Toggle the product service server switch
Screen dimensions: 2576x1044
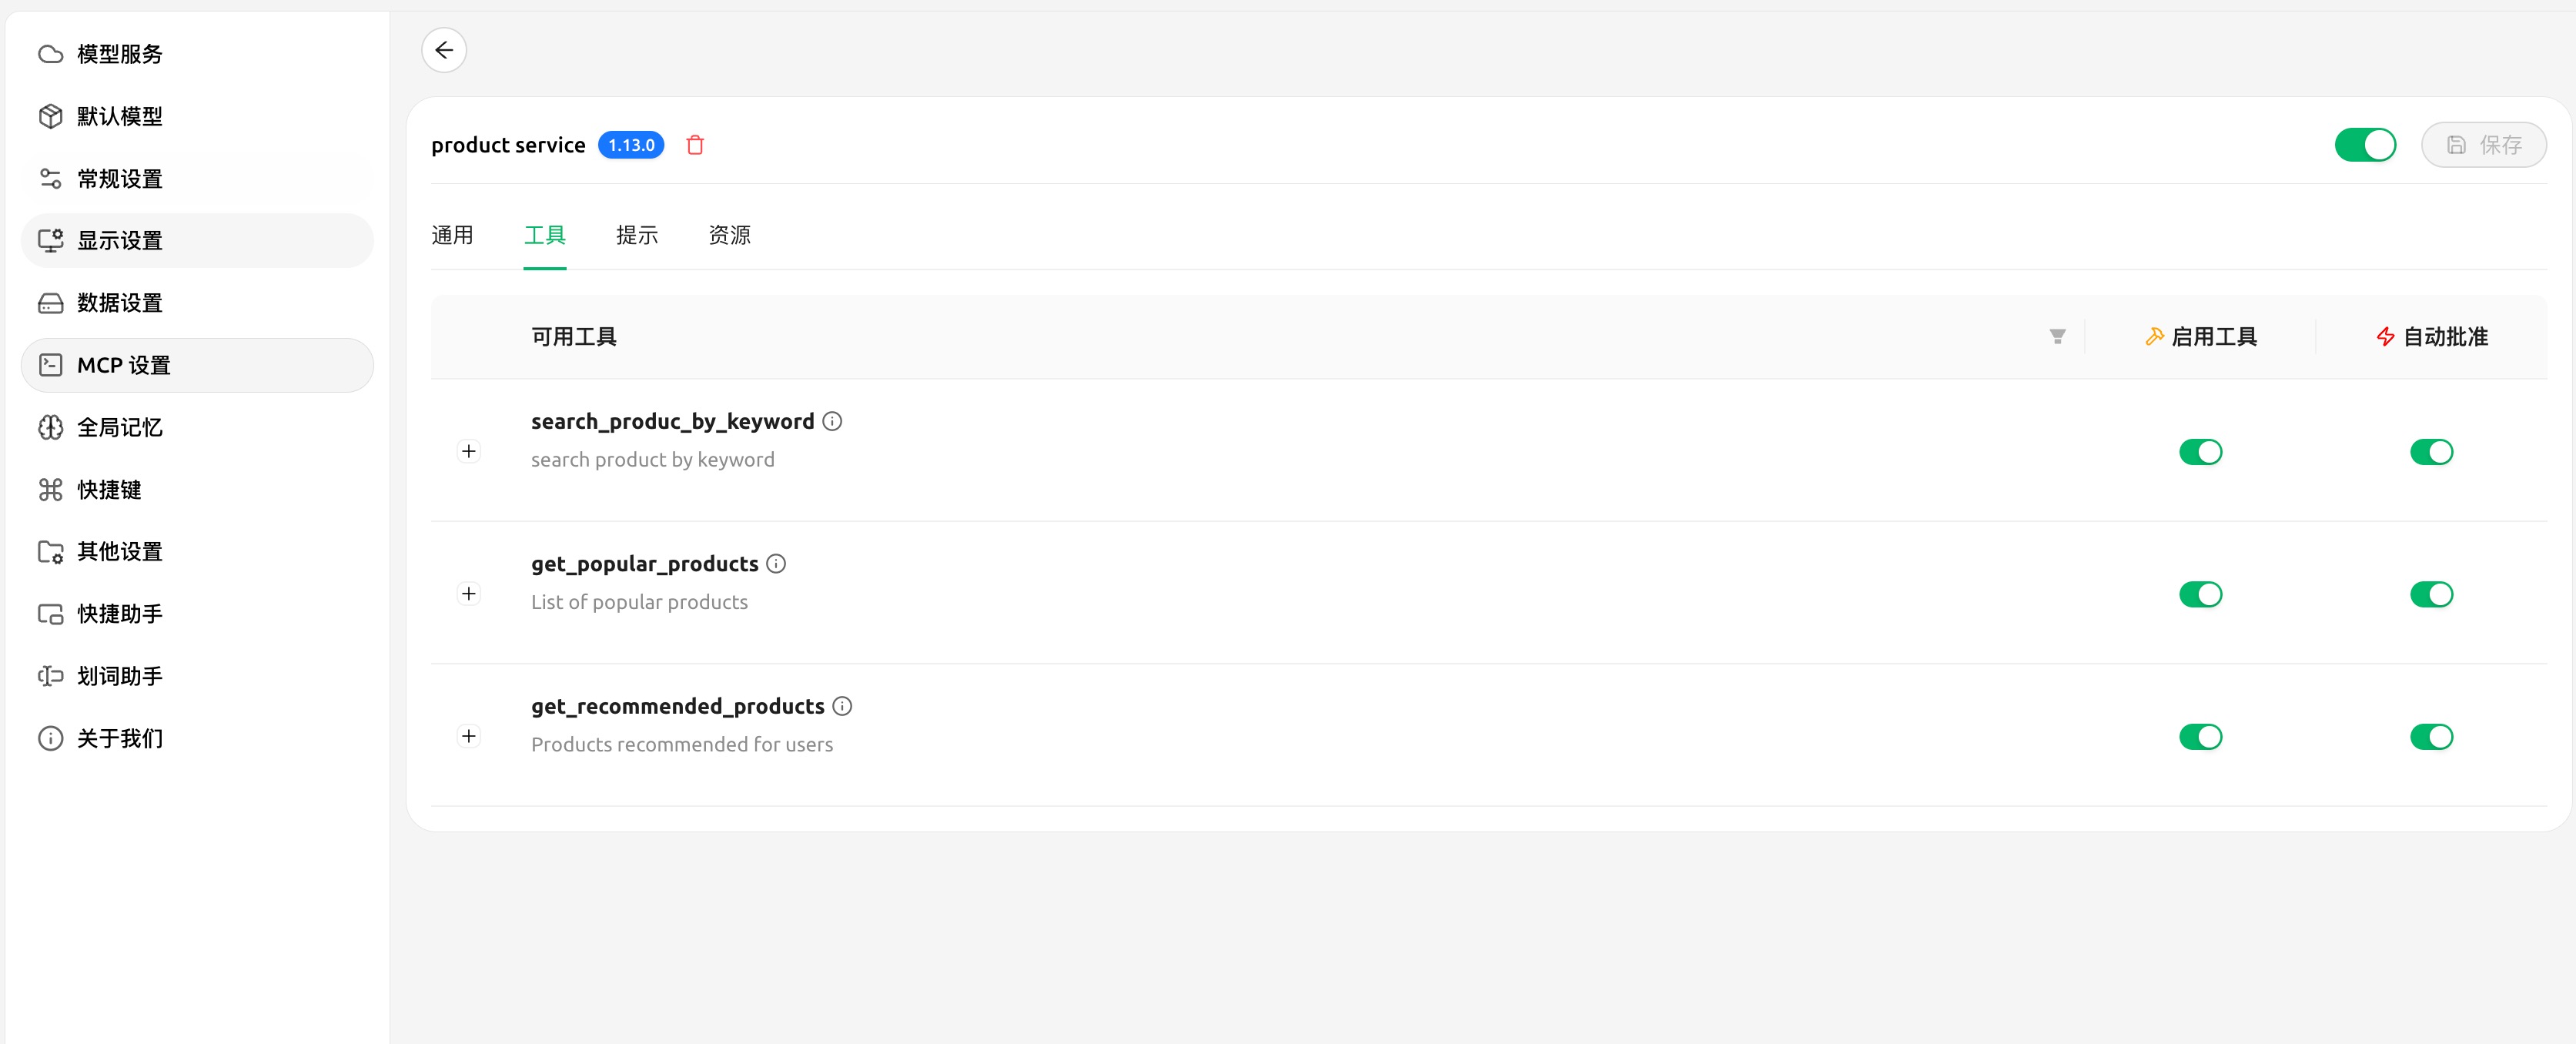tap(2365, 145)
